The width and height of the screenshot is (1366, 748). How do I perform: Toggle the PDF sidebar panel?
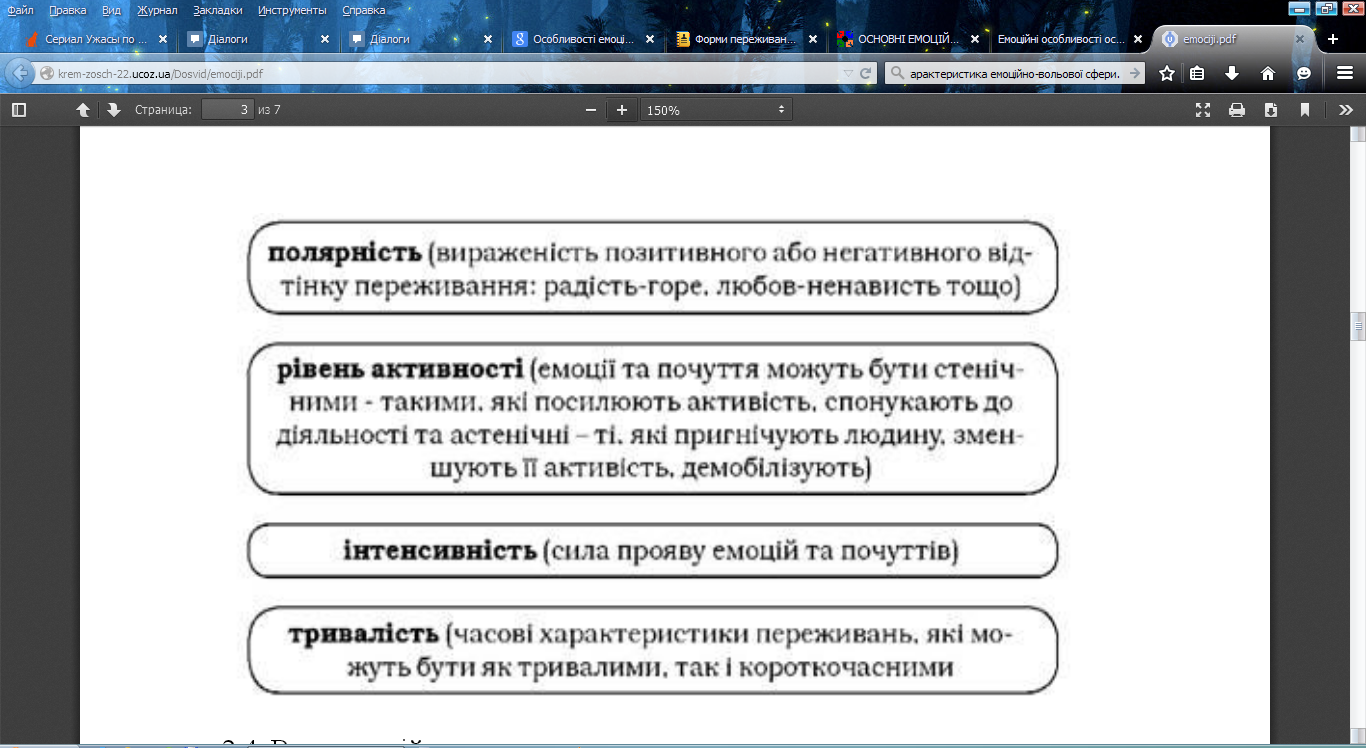pos(19,110)
